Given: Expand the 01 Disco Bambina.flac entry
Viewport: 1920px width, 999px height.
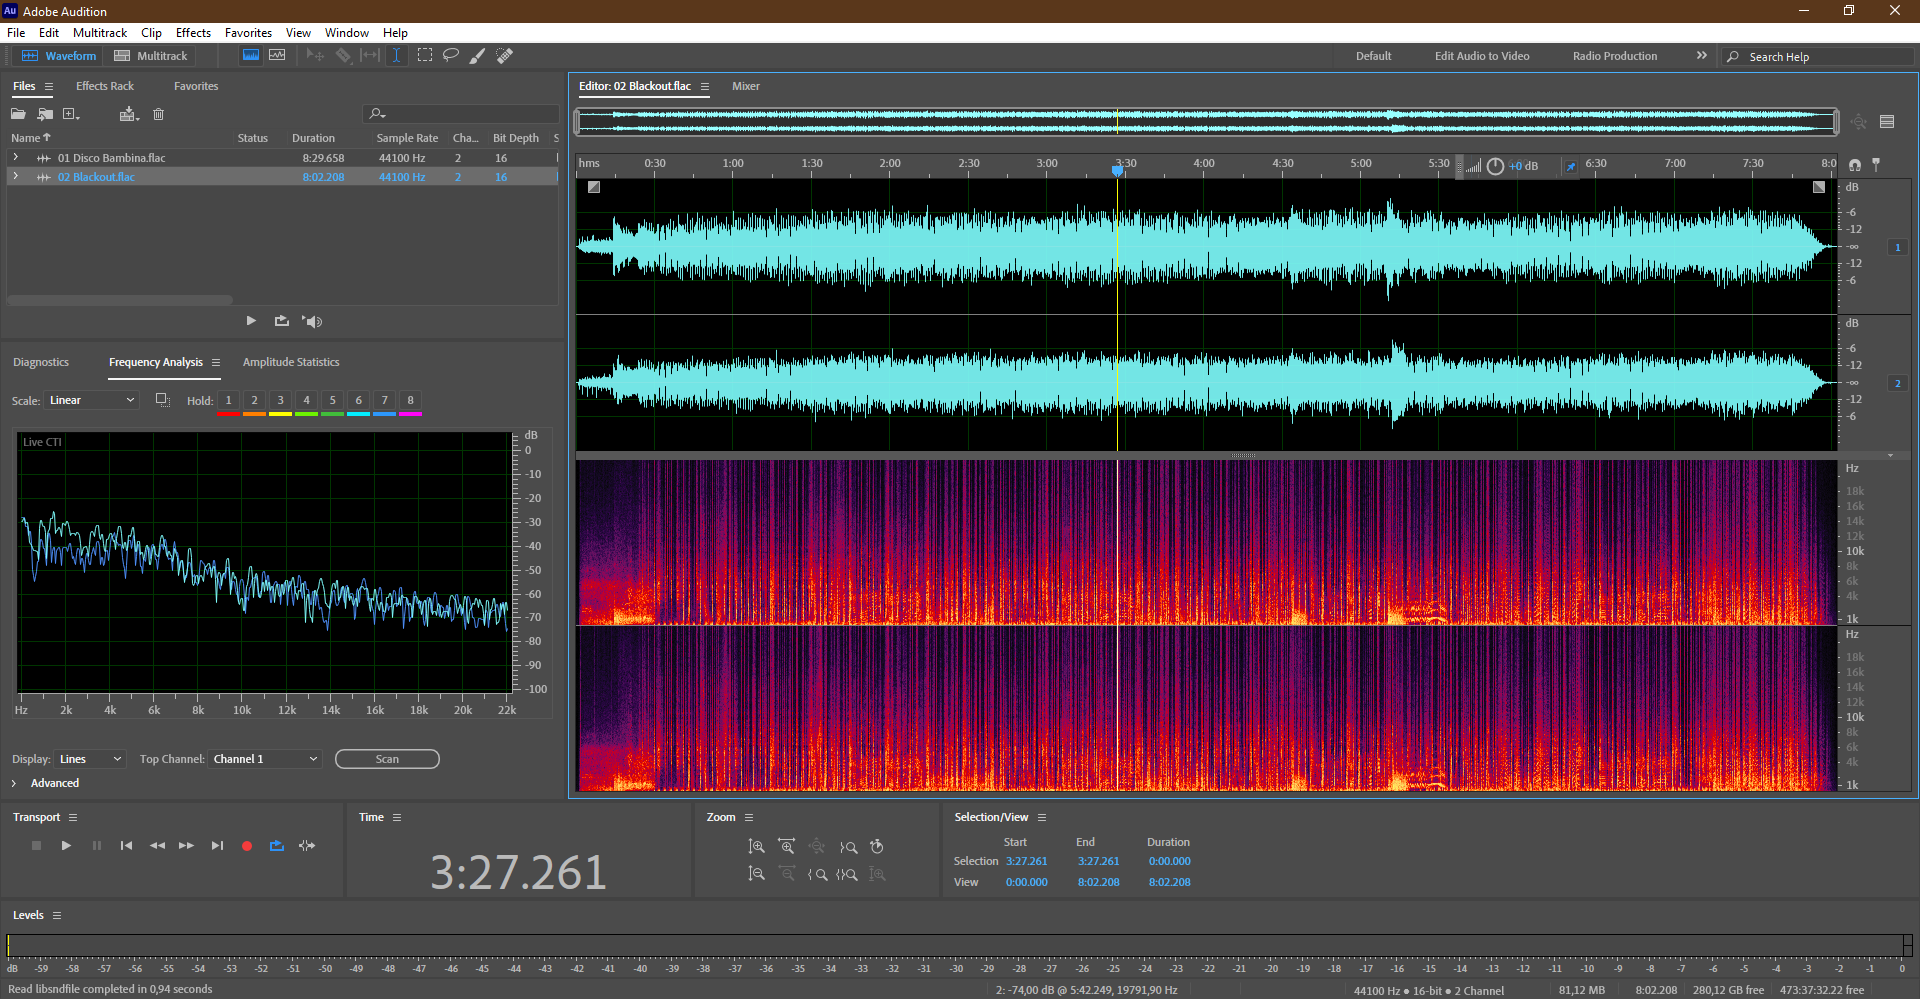Looking at the screenshot, I should (x=15, y=158).
